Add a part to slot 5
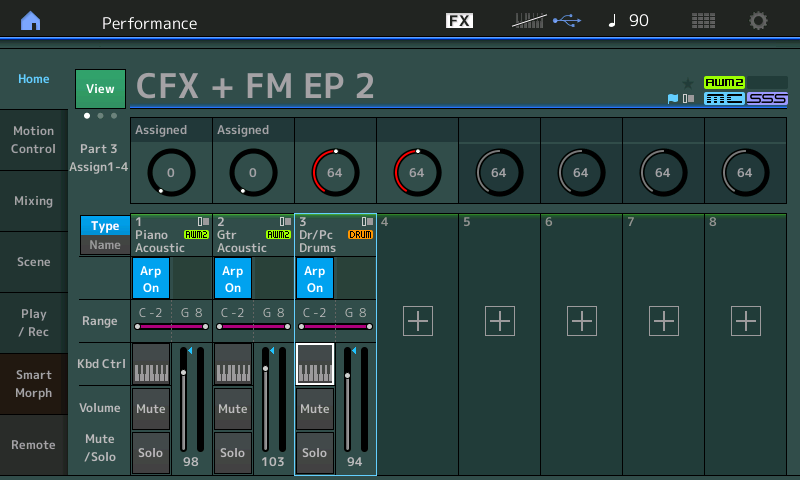This screenshot has height=480, width=800. pos(500,321)
